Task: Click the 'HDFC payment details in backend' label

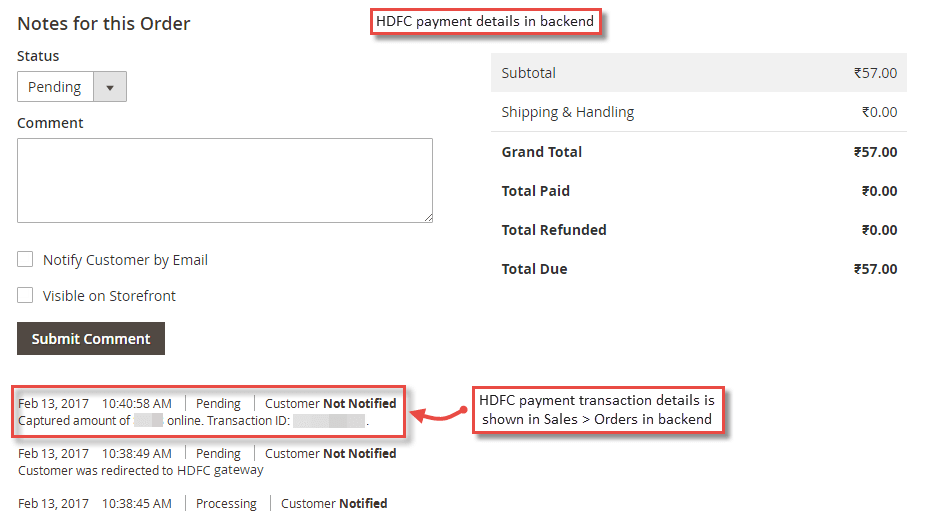Action: pyautogui.click(x=485, y=21)
